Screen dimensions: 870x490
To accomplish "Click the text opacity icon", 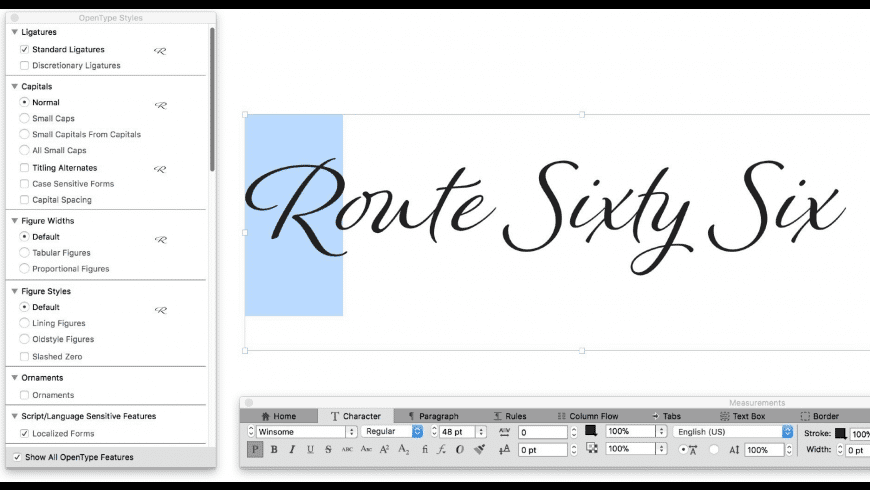I will click(x=592, y=448).
